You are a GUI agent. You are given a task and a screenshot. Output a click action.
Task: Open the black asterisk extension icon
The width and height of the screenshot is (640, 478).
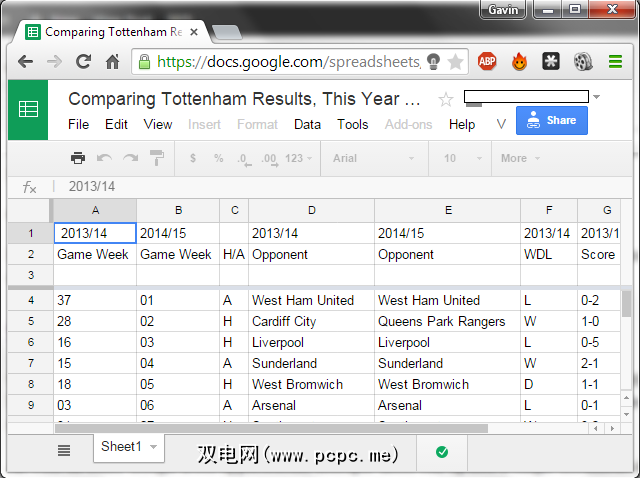click(551, 62)
